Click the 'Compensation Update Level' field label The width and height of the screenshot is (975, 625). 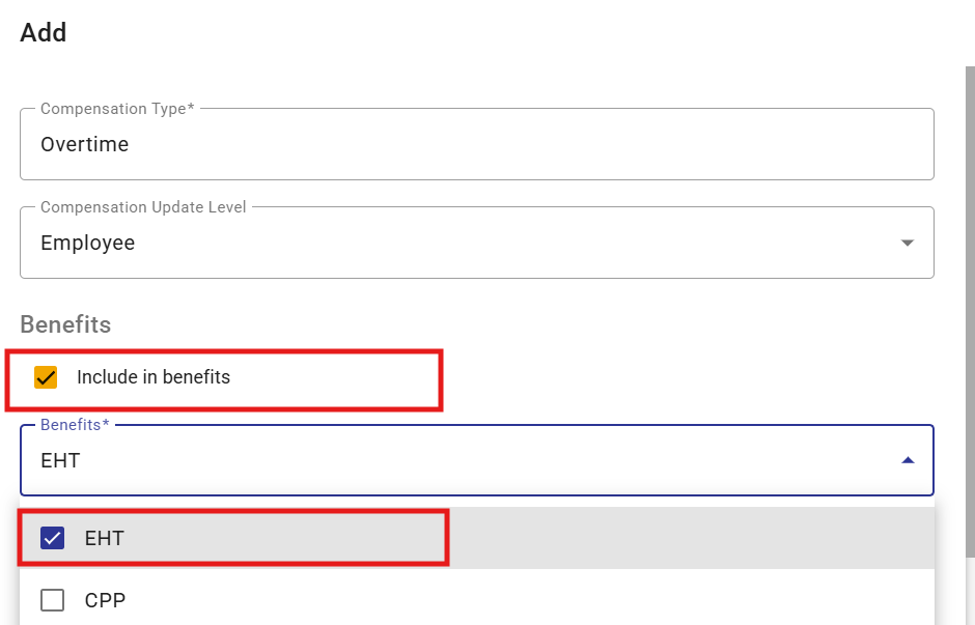143,207
